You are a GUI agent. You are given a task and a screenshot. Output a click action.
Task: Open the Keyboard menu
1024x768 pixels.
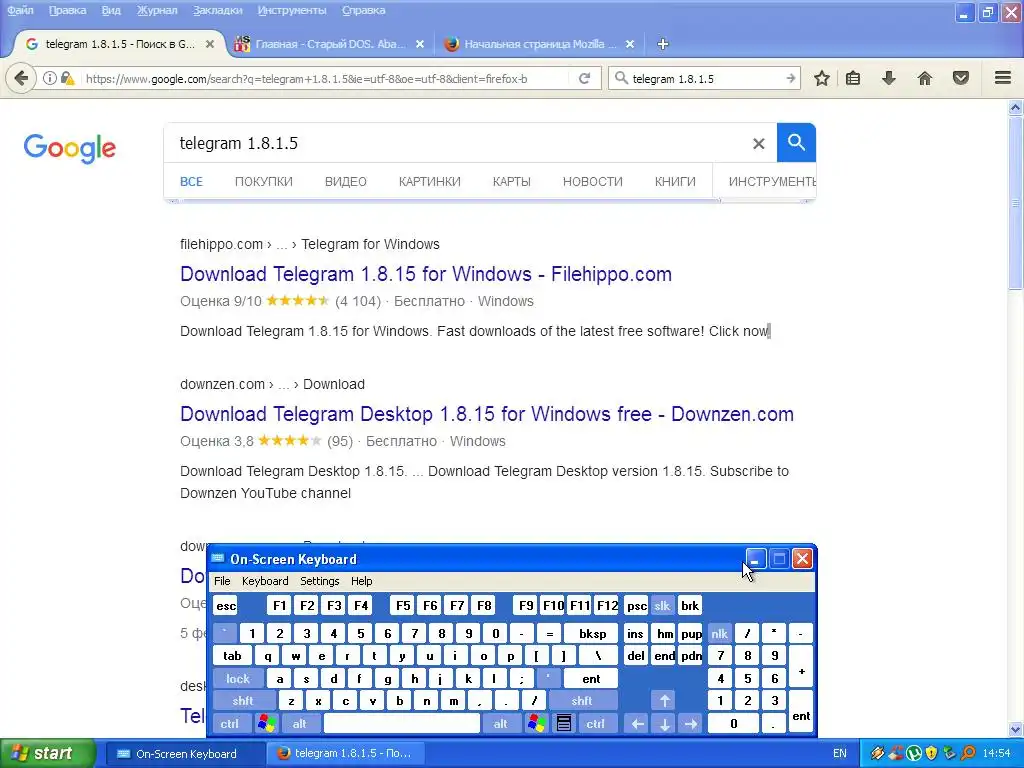264,581
